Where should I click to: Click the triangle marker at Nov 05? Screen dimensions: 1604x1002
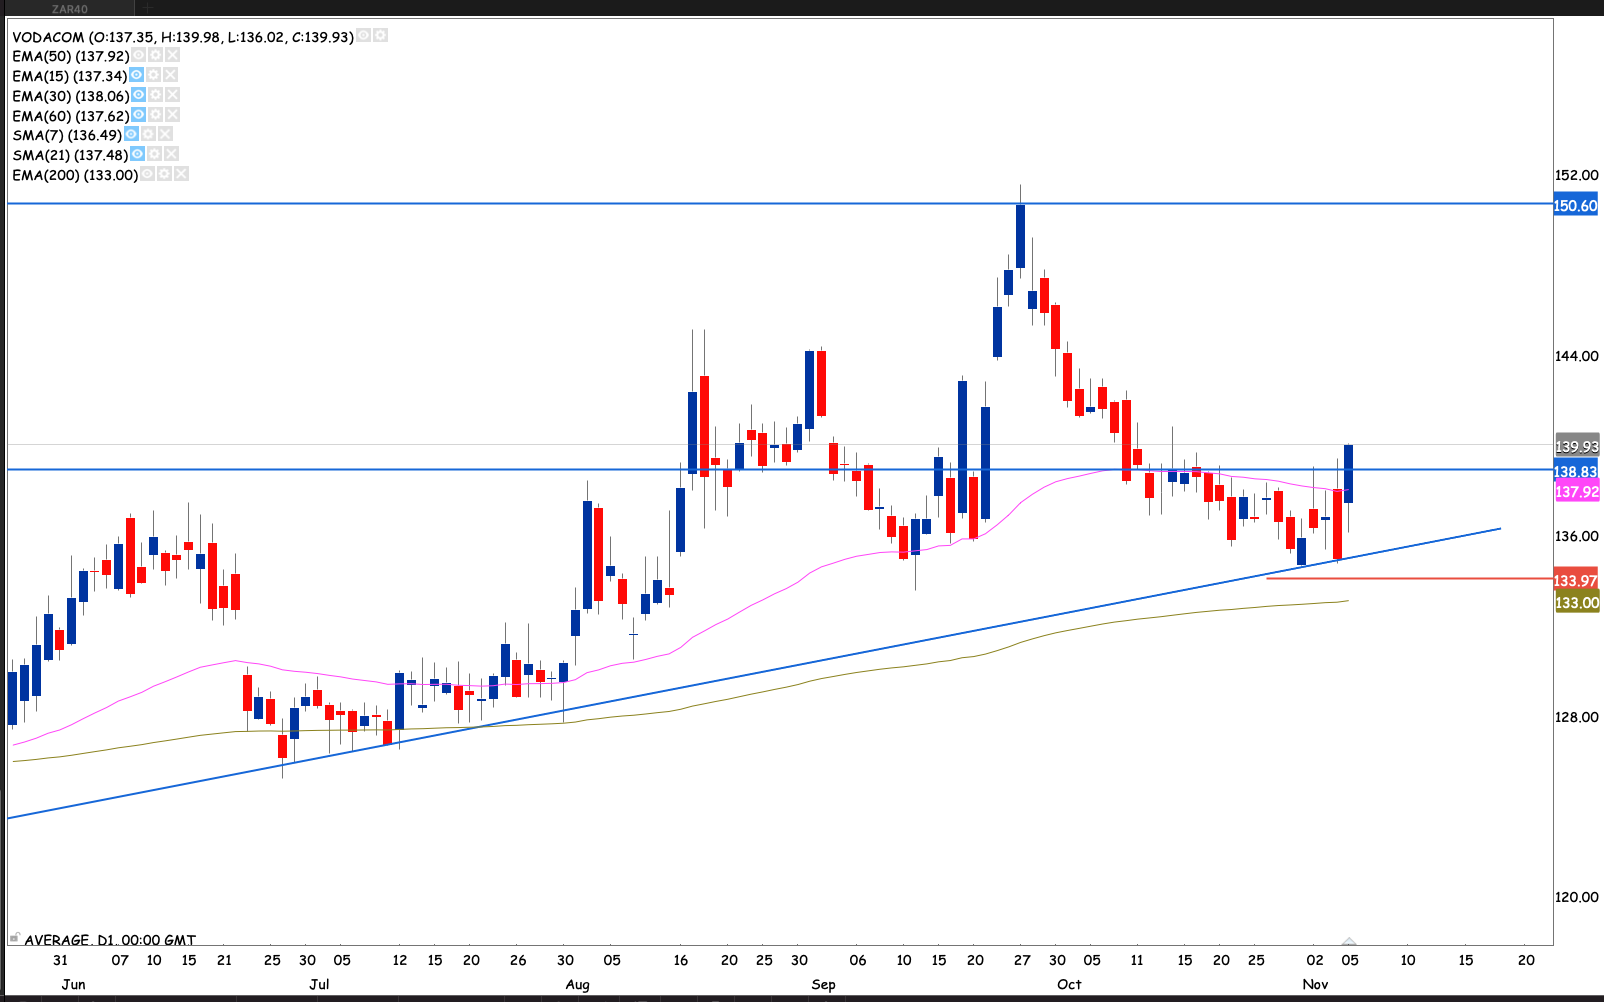pyautogui.click(x=1349, y=942)
